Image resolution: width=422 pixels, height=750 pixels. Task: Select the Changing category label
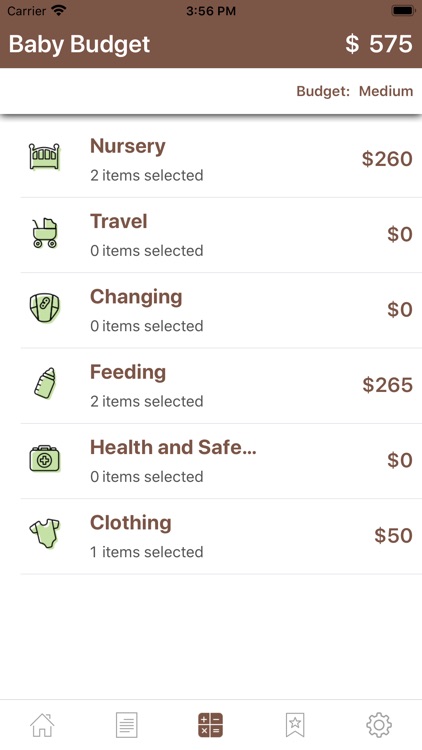point(136,297)
